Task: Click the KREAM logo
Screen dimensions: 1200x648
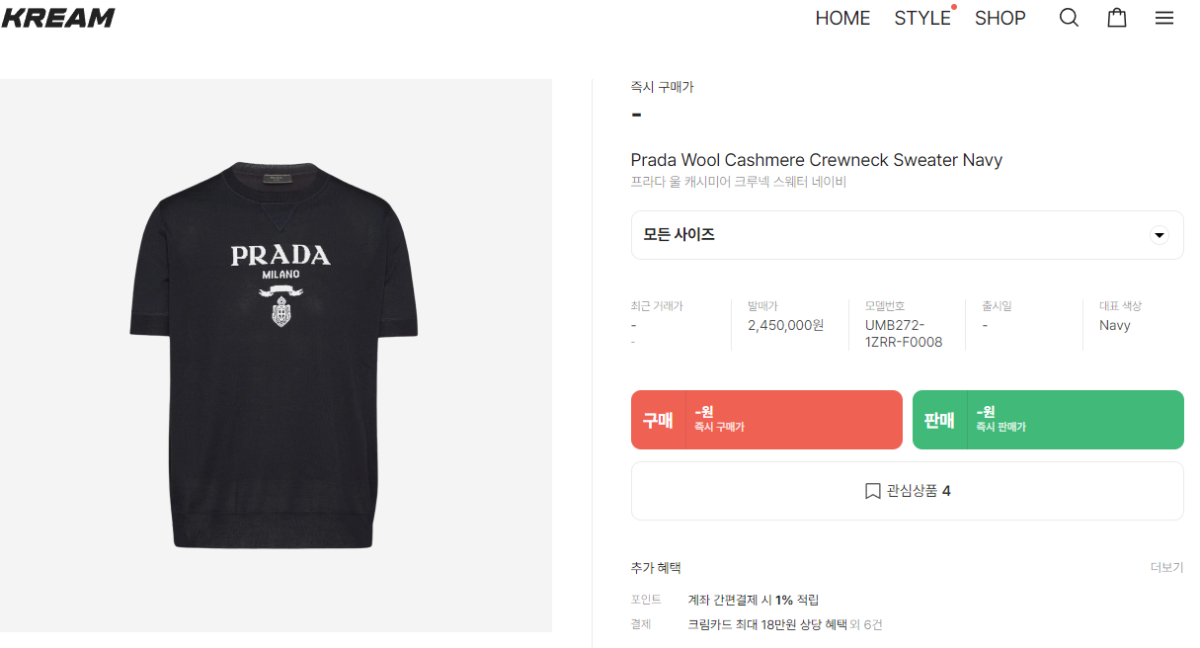Action: point(58,18)
